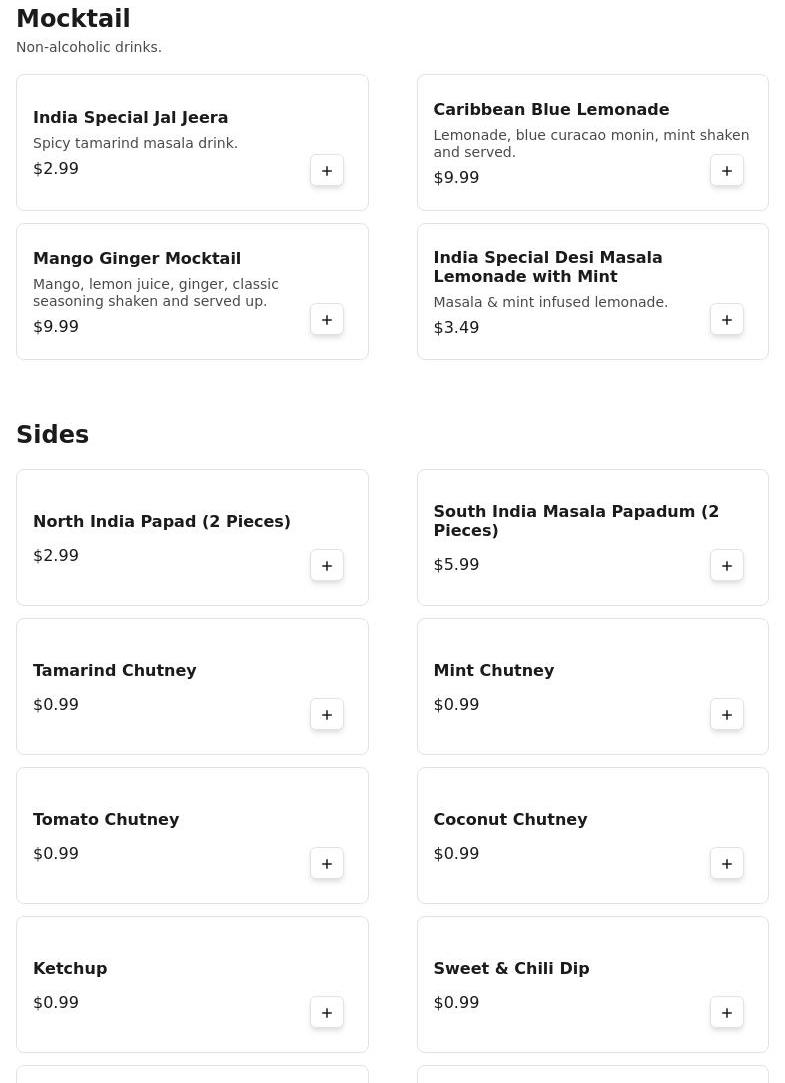Viewport: 785px width, 1083px height.
Task: Add Coconut Chutney to cart
Action: pyautogui.click(x=727, y=864)
